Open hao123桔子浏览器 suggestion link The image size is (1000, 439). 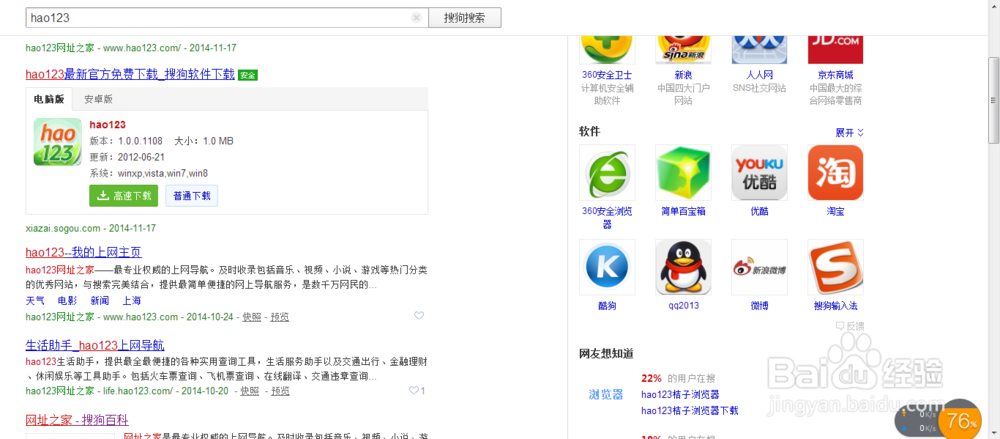[x=680, y=394]
